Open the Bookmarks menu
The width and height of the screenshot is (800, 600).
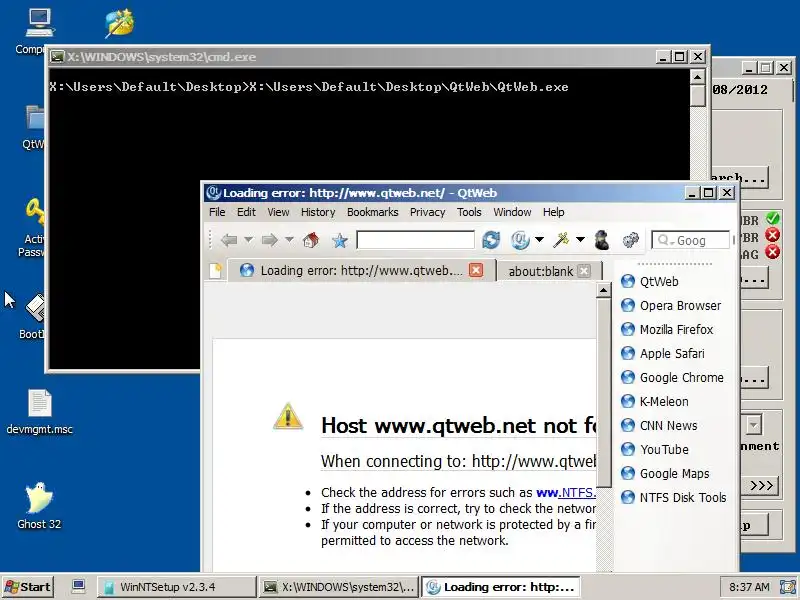point(372,212)
